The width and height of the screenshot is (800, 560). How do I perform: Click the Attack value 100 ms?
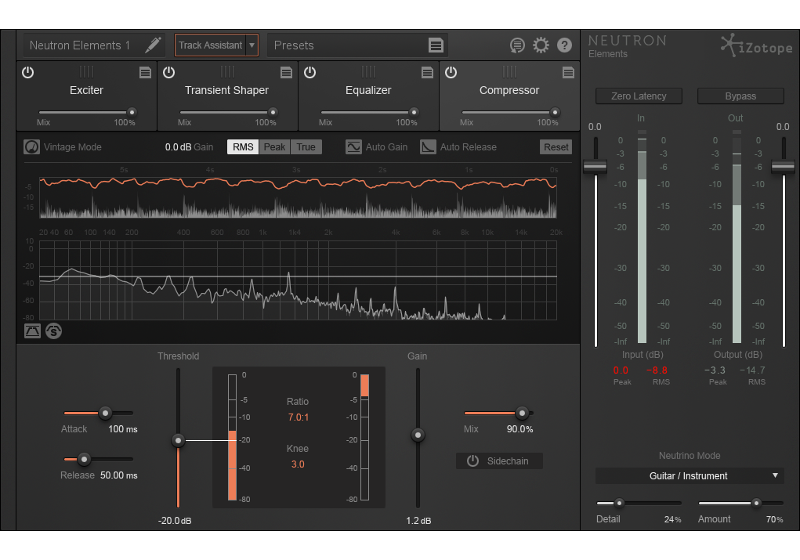[123, 429]
